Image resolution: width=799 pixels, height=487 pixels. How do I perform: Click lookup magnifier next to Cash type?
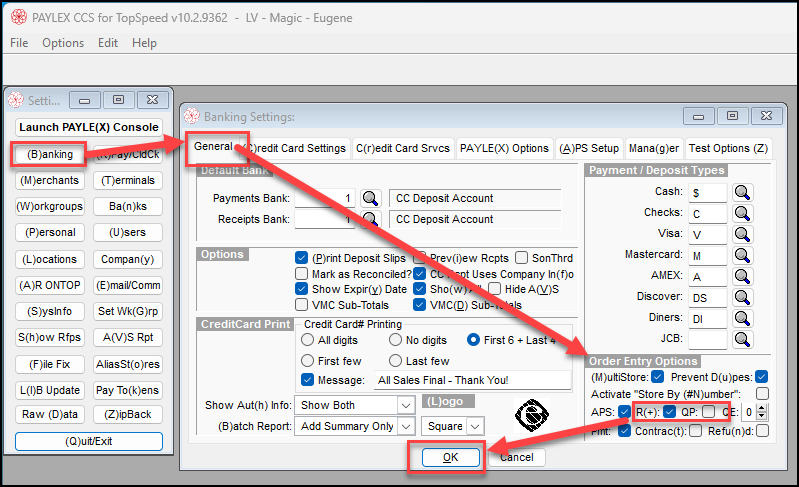coord(742,193)
